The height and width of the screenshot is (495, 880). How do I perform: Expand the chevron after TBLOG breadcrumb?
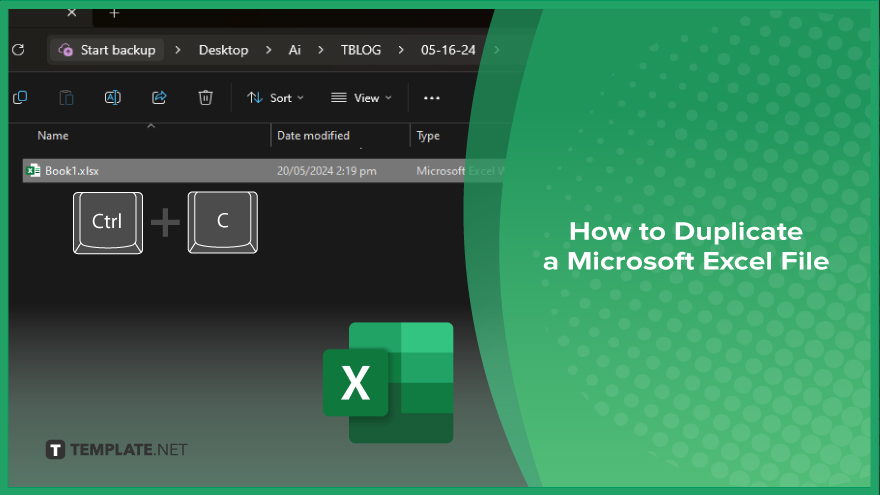[401, 50]
